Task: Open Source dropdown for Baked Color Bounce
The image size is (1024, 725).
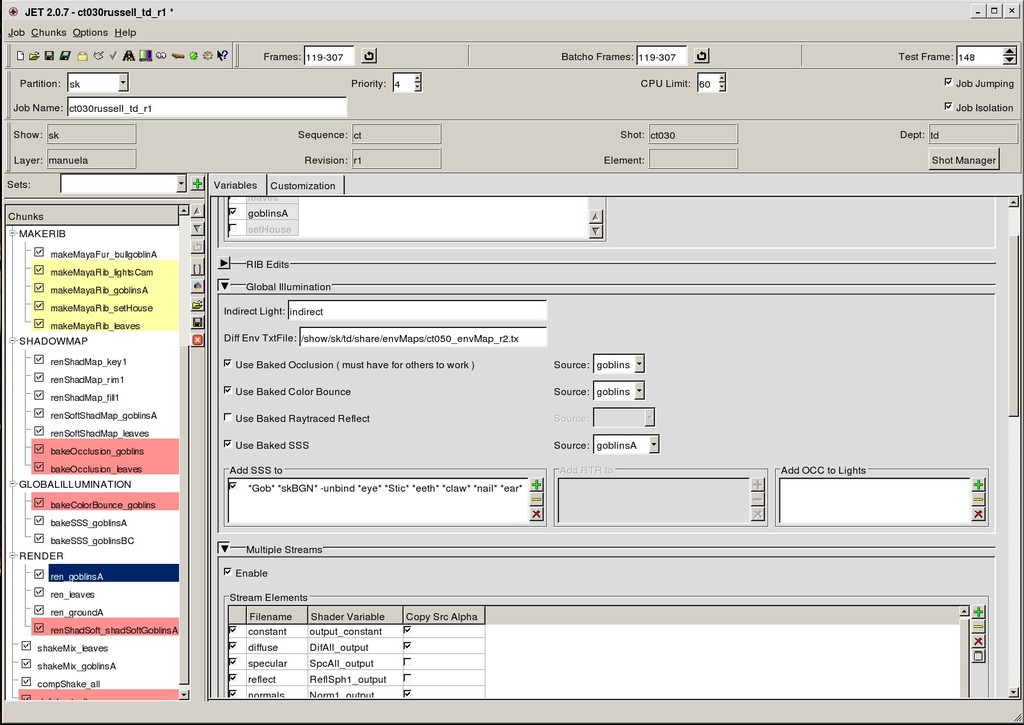Action: pyautogui.click(x=638, y=391)
